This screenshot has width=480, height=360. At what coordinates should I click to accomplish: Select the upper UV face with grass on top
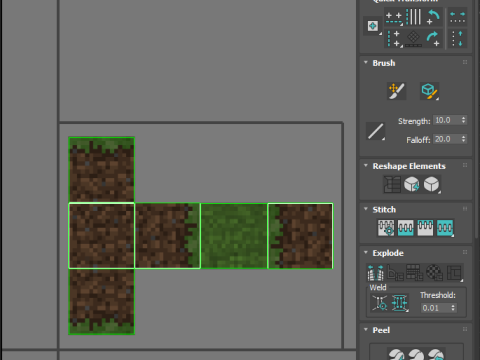101,170
